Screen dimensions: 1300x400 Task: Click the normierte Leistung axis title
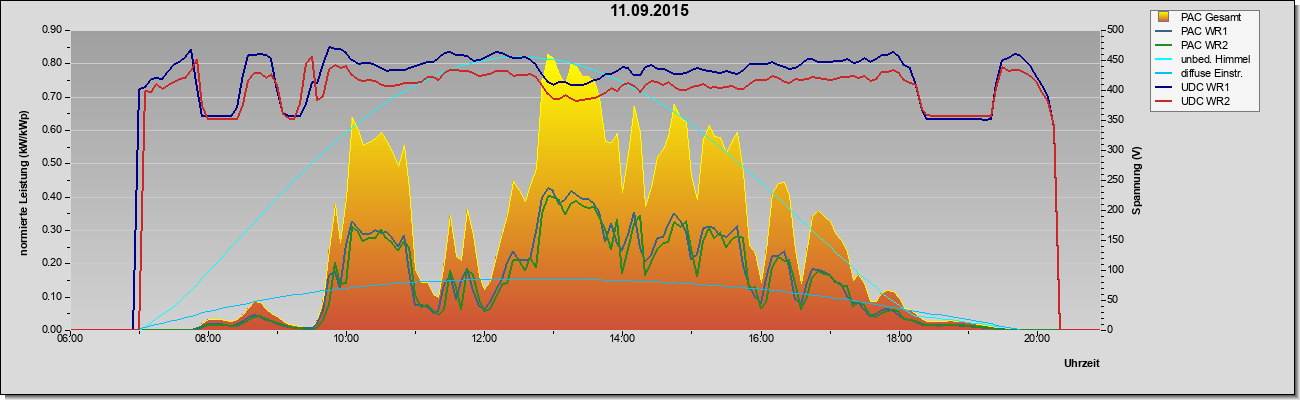tap(22, 181)
